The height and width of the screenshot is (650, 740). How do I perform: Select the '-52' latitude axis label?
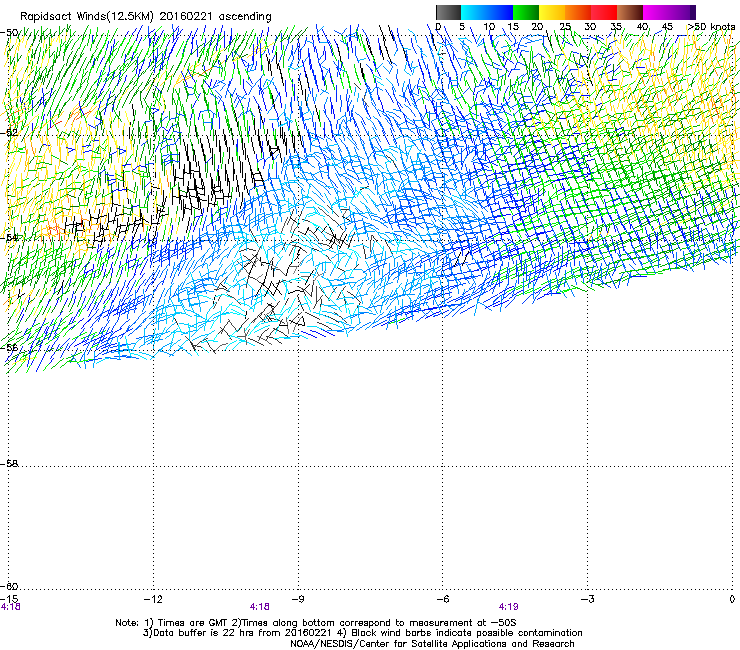pos(9,133)
